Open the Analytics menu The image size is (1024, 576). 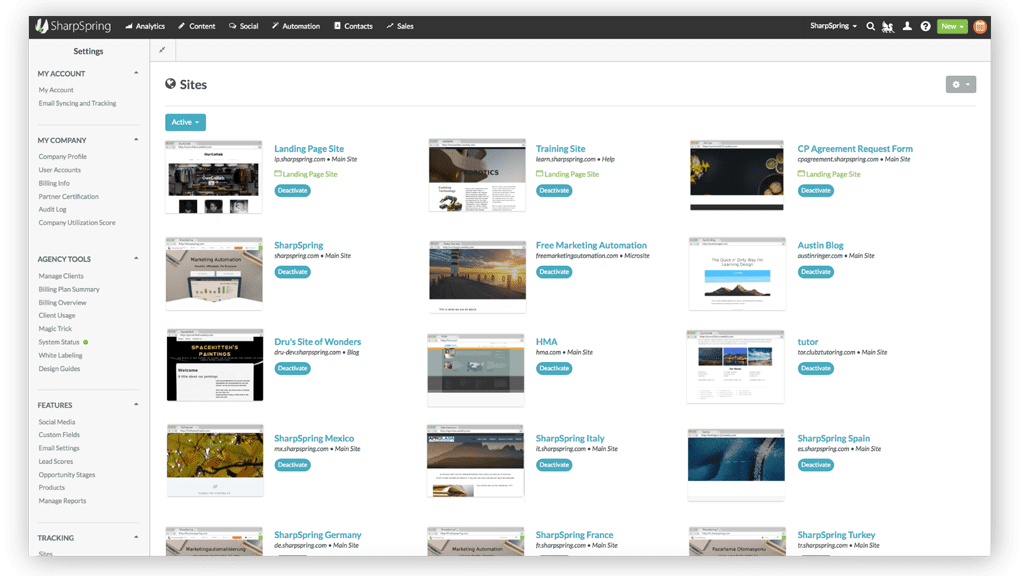click(145, 26)
